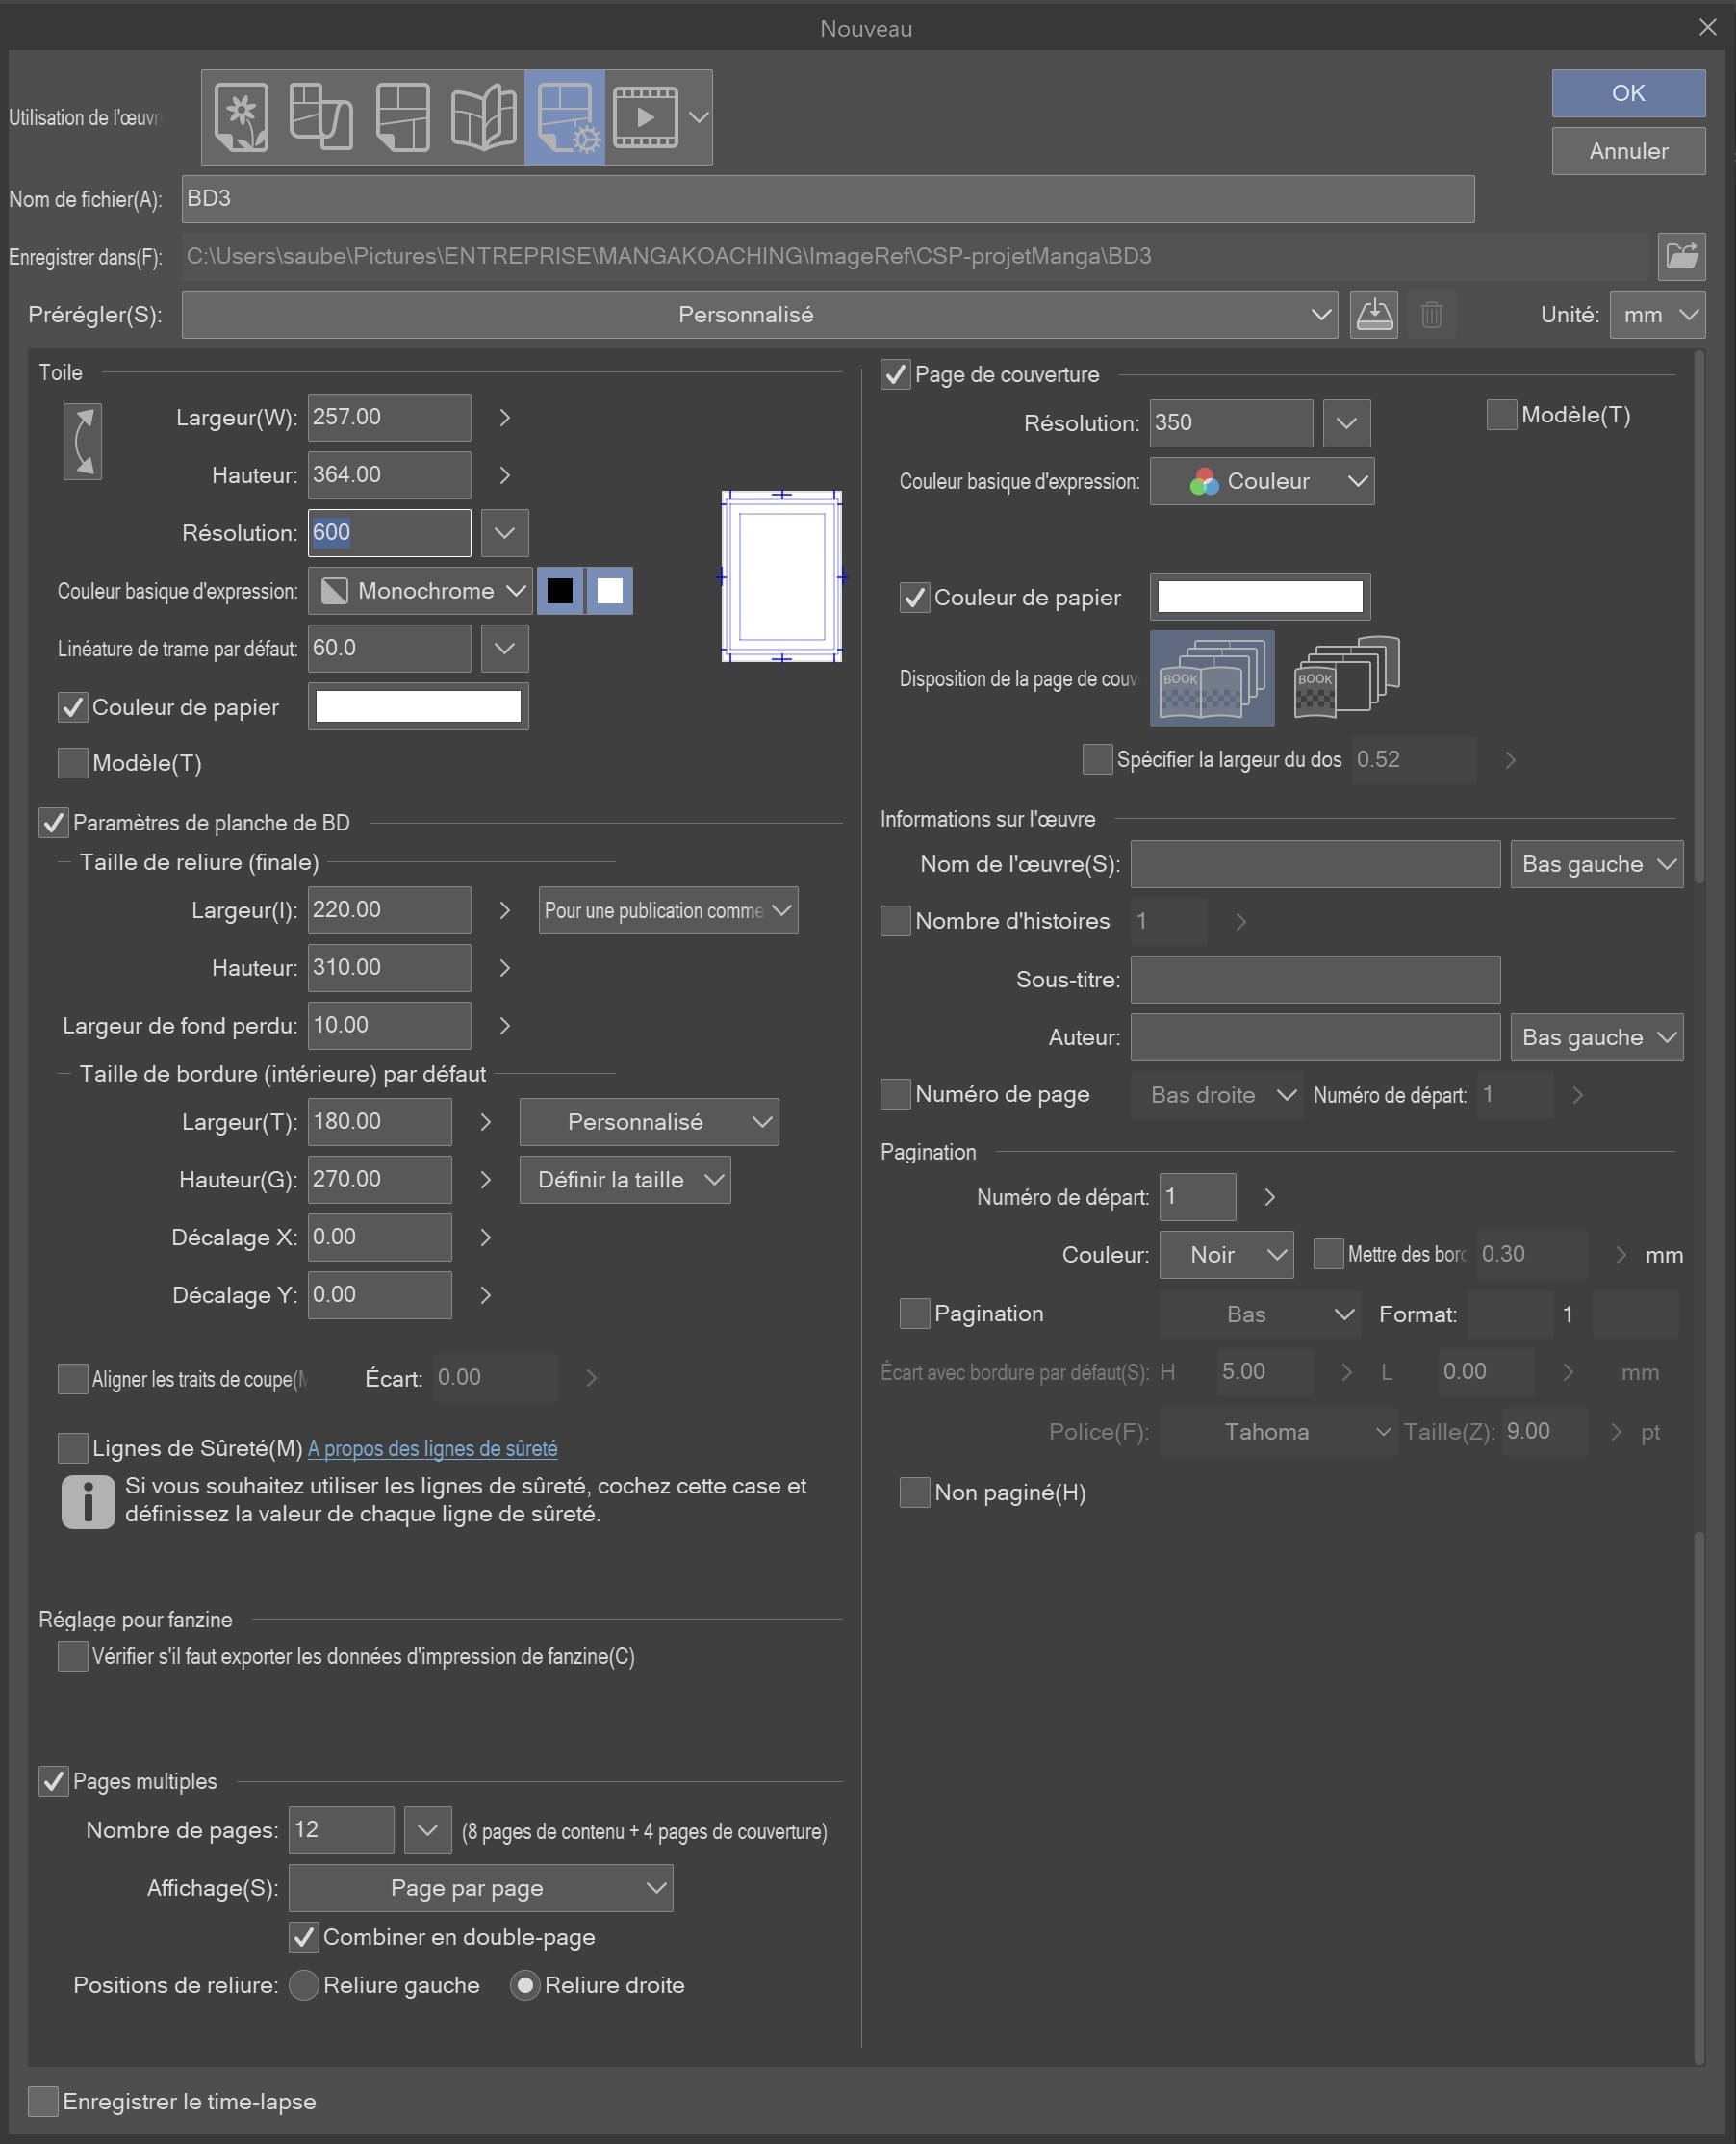Open the Largeur(W) slider arrow

(x=505, y=417)
